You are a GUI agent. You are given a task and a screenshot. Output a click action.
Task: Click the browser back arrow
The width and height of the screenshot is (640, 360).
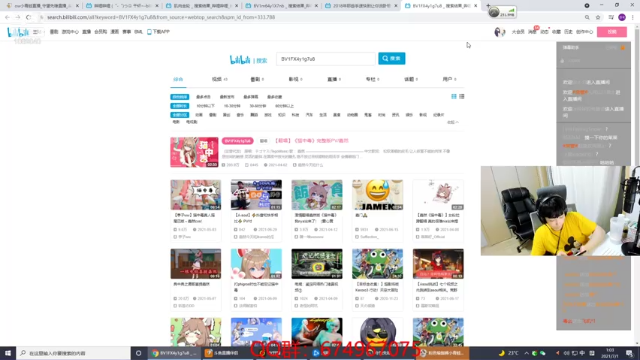7,17
